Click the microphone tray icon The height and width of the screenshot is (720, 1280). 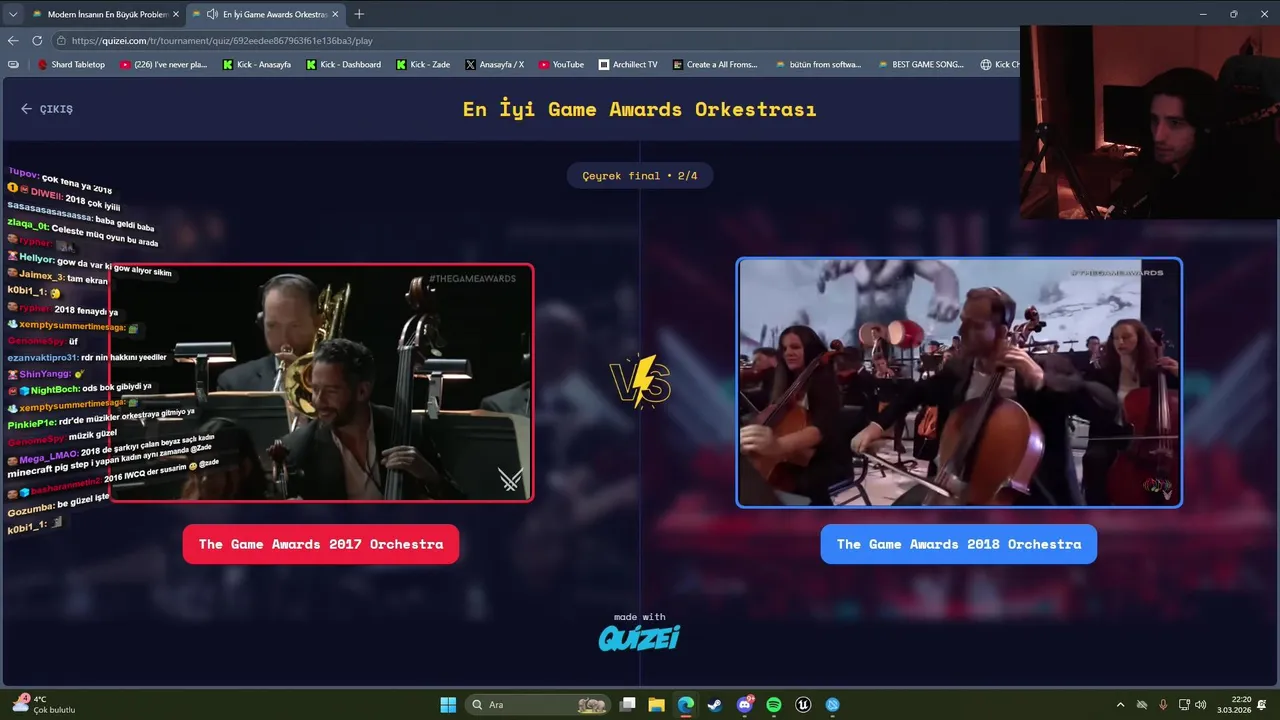(x=1163, y=705)
